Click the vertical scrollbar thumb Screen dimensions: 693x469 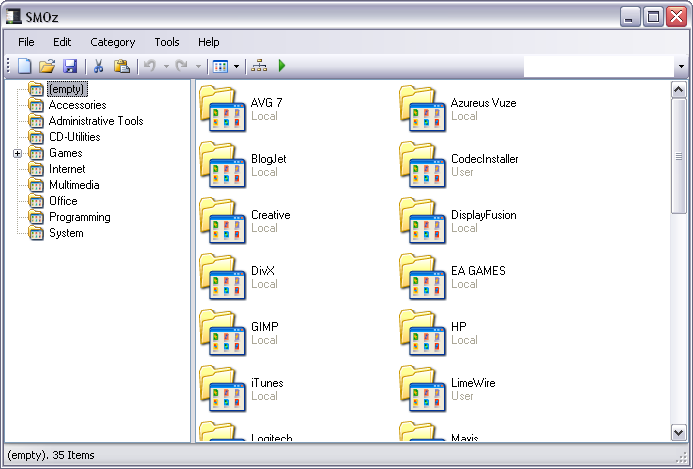678,156
